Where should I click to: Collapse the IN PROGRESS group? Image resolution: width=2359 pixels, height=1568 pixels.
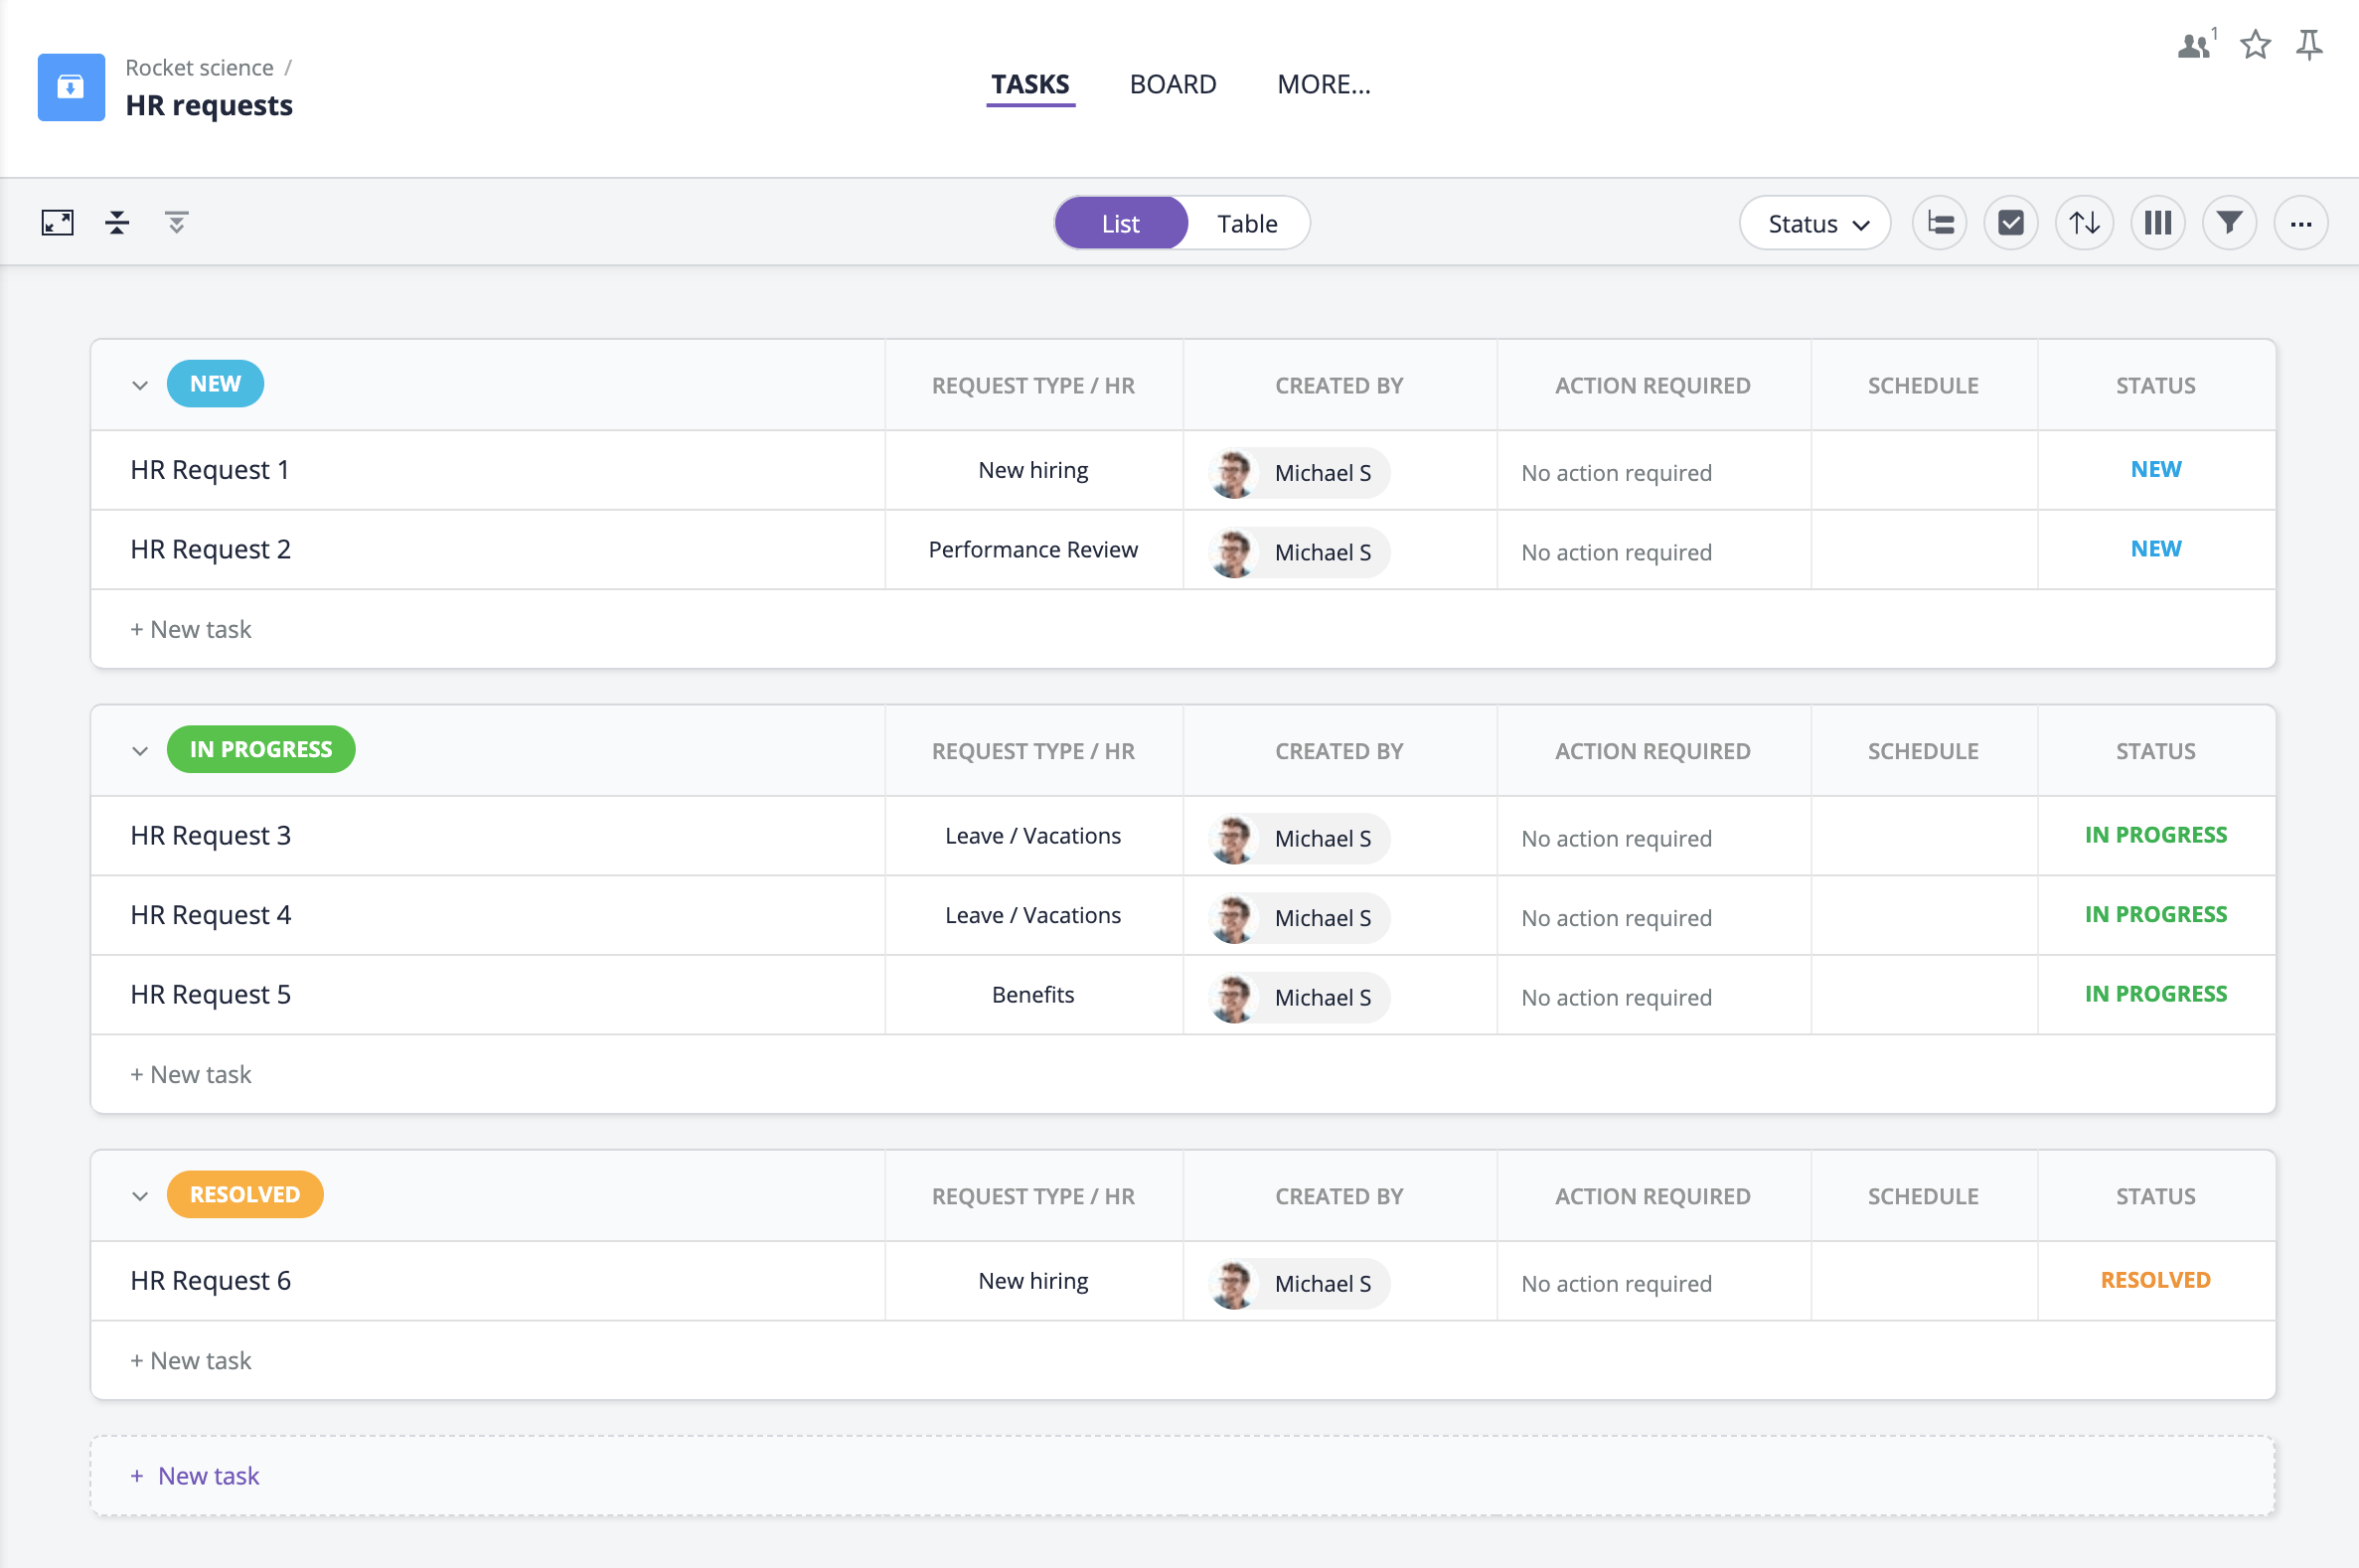140,751
